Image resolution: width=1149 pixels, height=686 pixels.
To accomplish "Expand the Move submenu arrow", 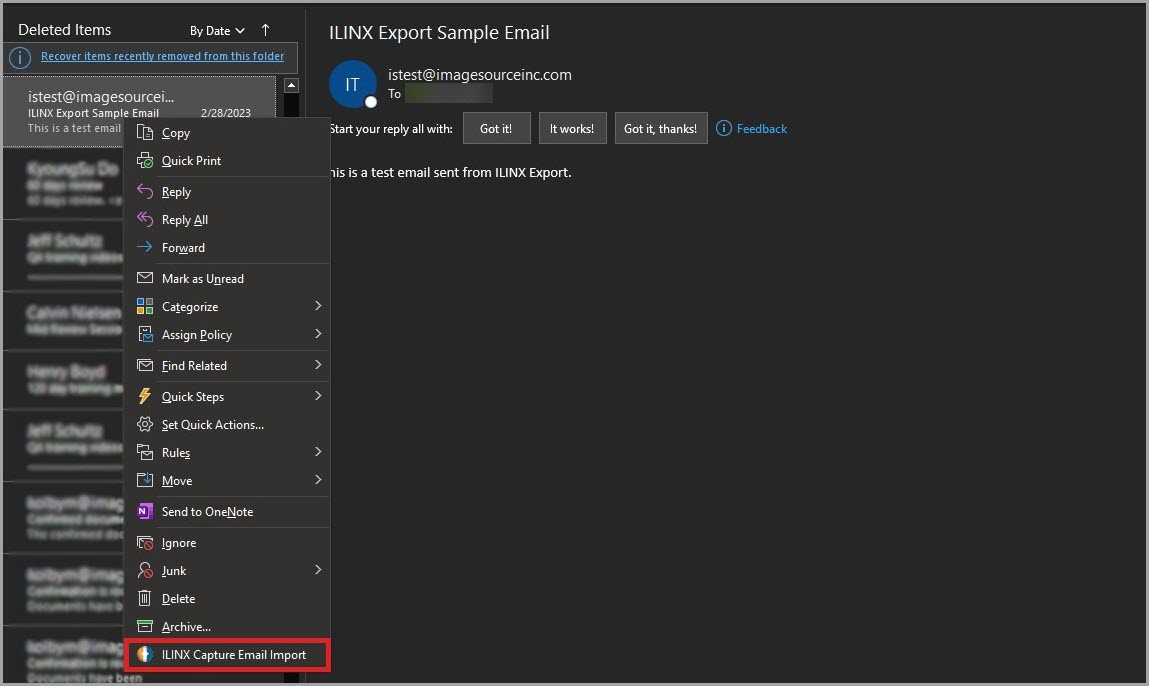I will [318, 479].
